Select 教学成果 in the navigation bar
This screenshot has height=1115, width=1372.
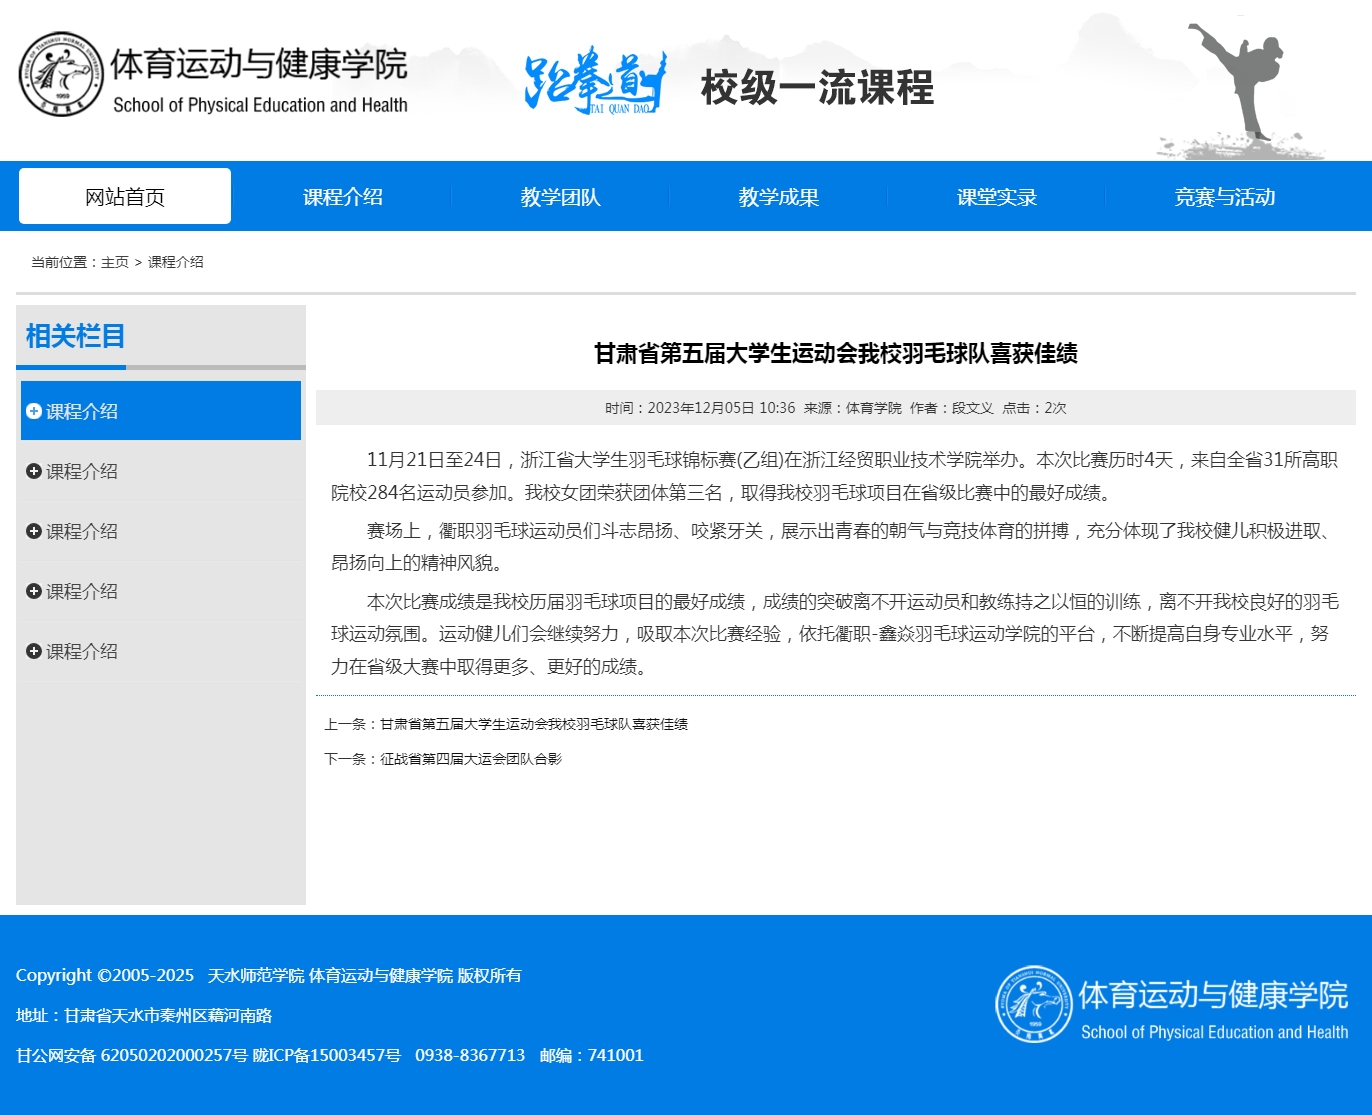(778, 197)
